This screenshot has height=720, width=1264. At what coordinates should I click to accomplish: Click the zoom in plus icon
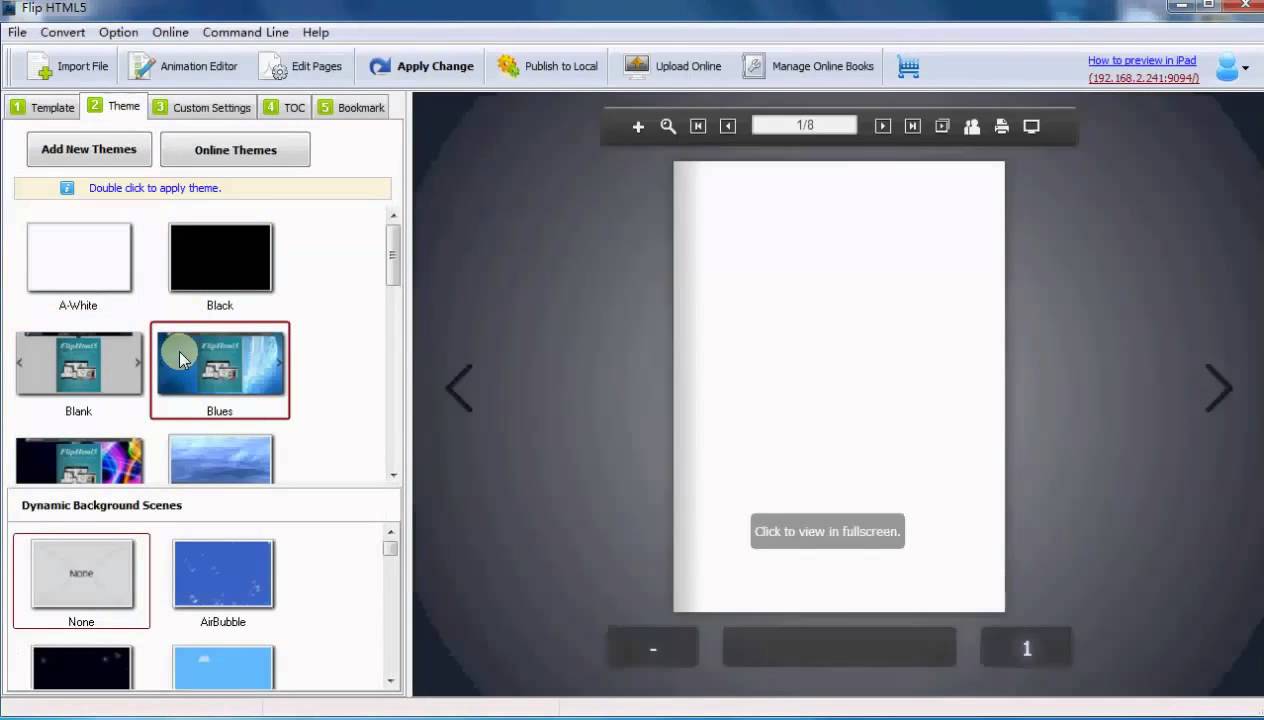pyautogui.click(x=638, y=126)
